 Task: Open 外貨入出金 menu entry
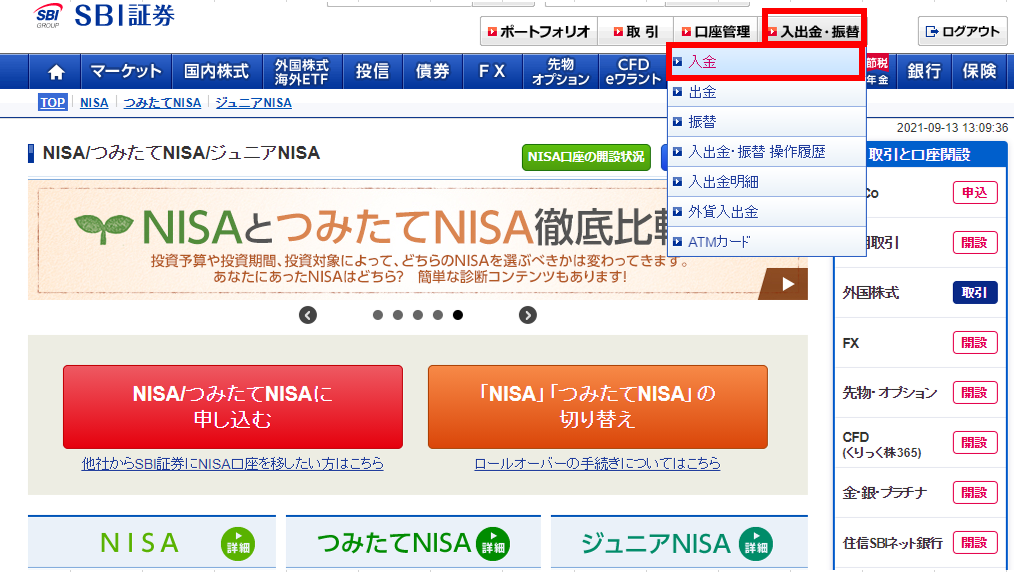pos(767,212)
